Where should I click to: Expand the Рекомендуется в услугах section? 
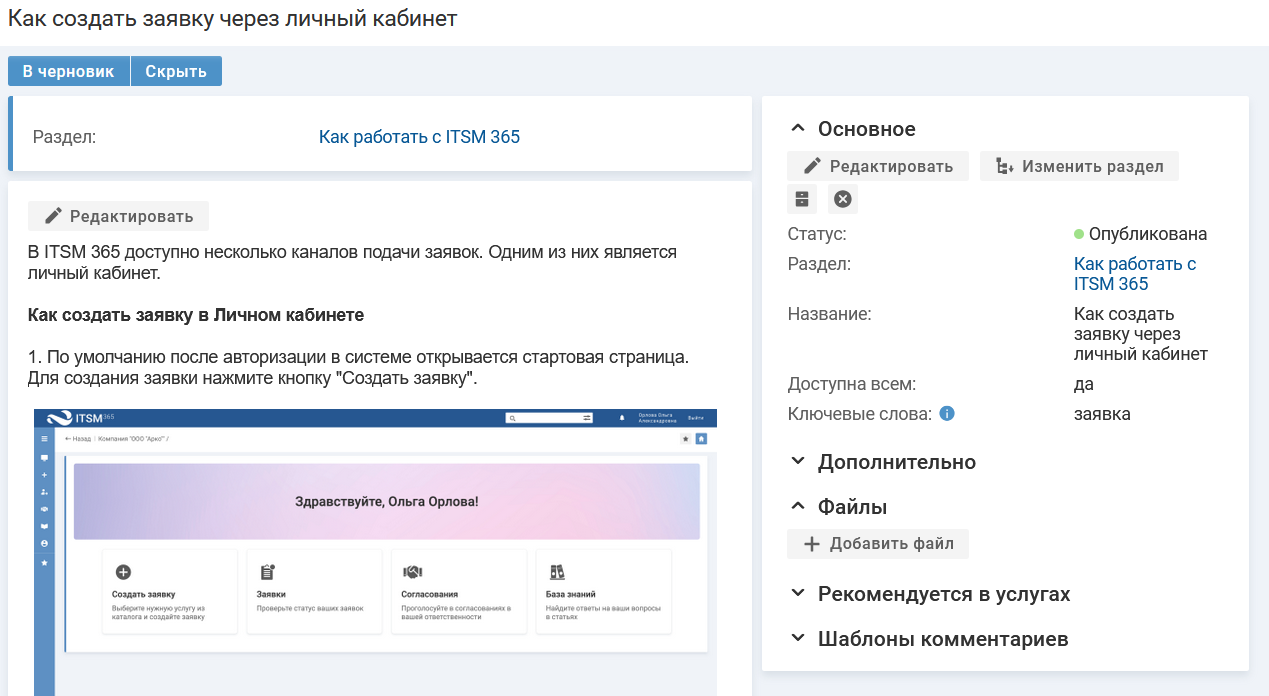click(929, 594)
